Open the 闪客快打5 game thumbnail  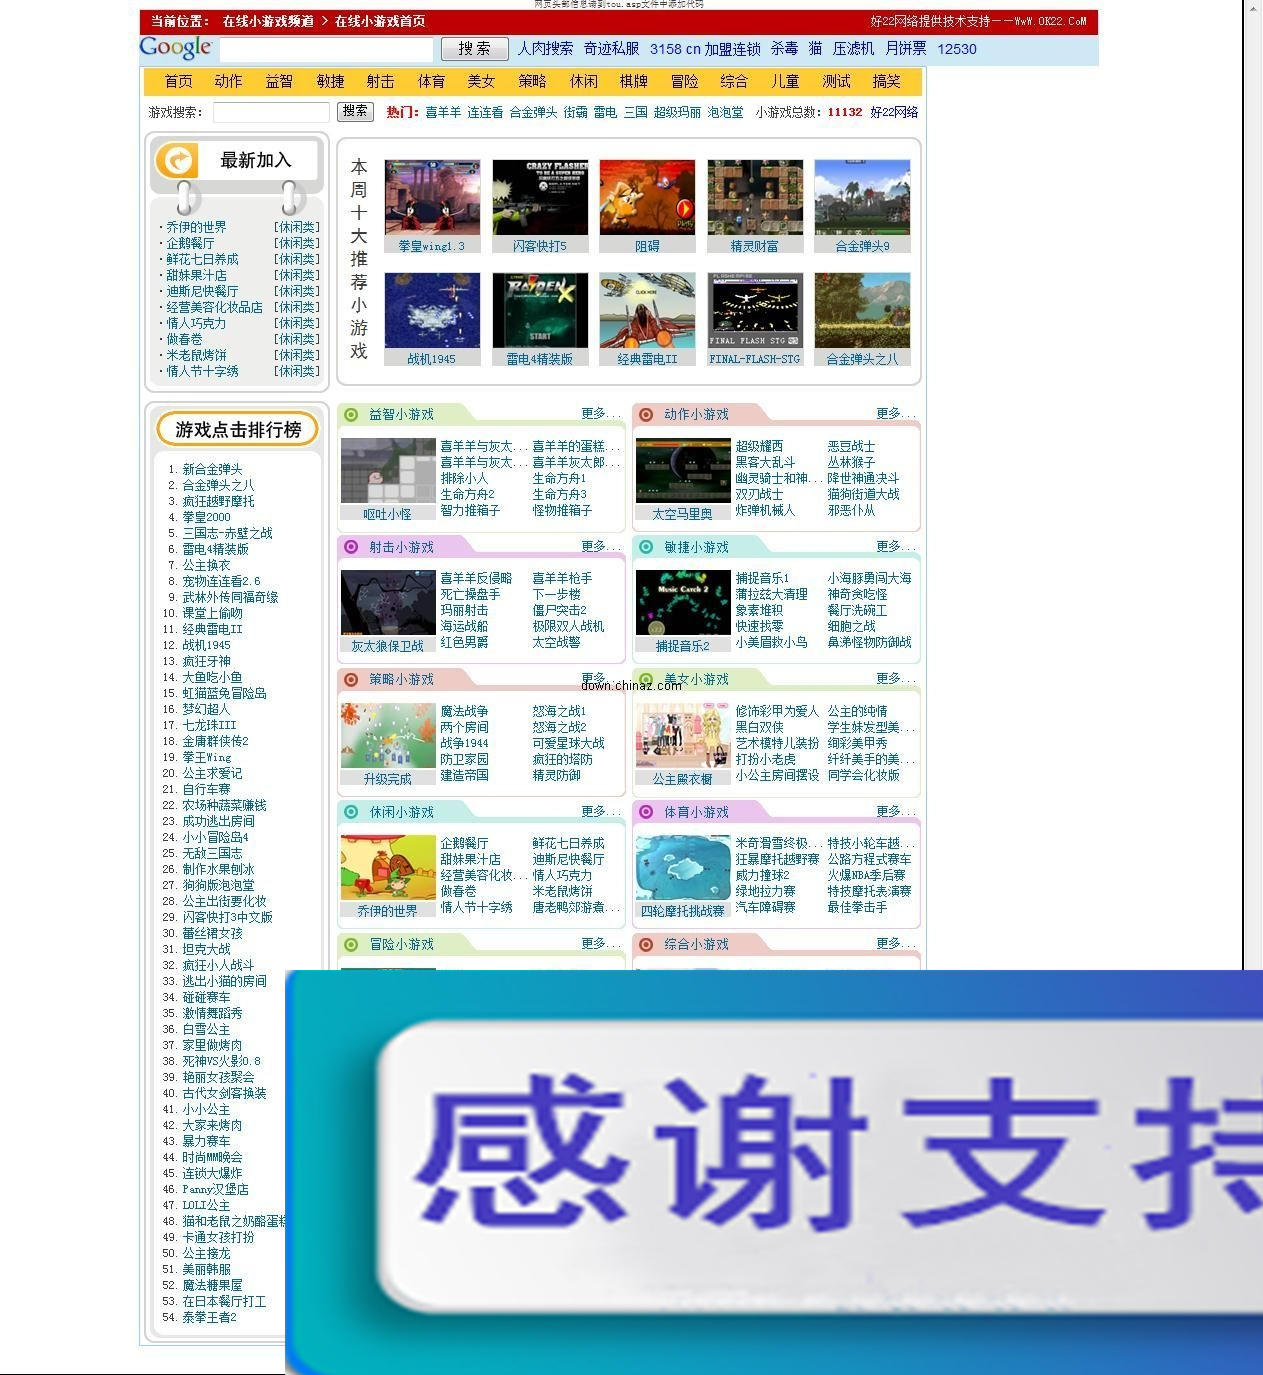point(540,197)
